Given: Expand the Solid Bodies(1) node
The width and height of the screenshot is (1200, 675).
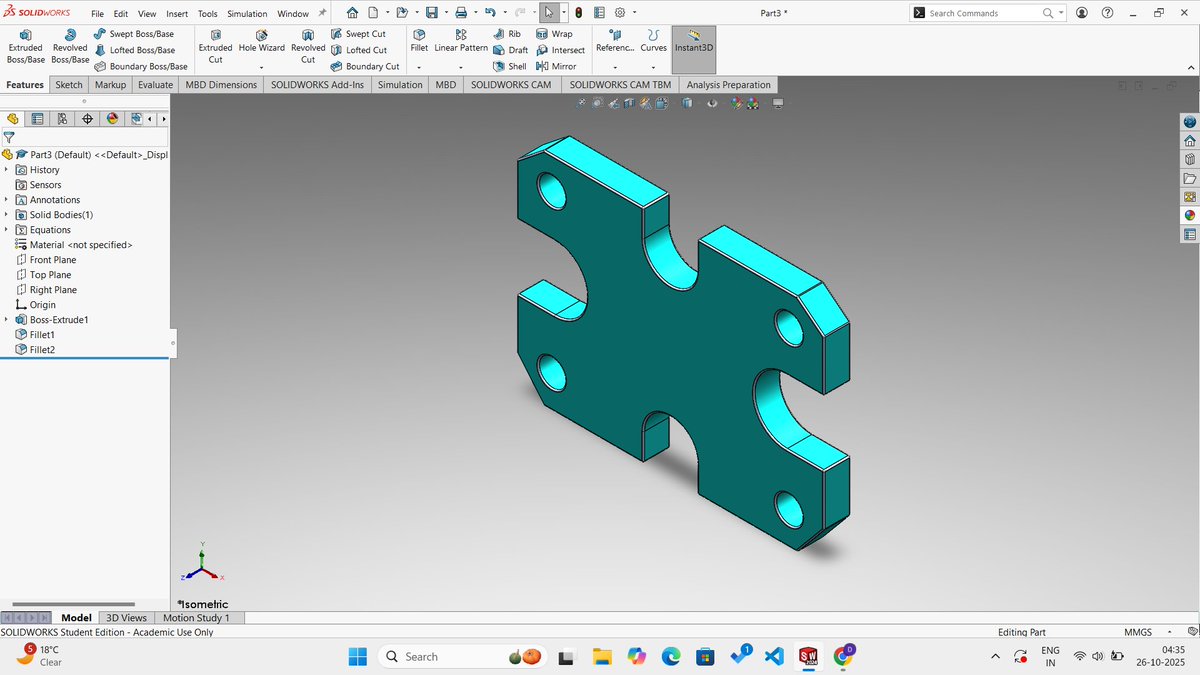Looking at the screenshot, I should click(x=6, y=215).
